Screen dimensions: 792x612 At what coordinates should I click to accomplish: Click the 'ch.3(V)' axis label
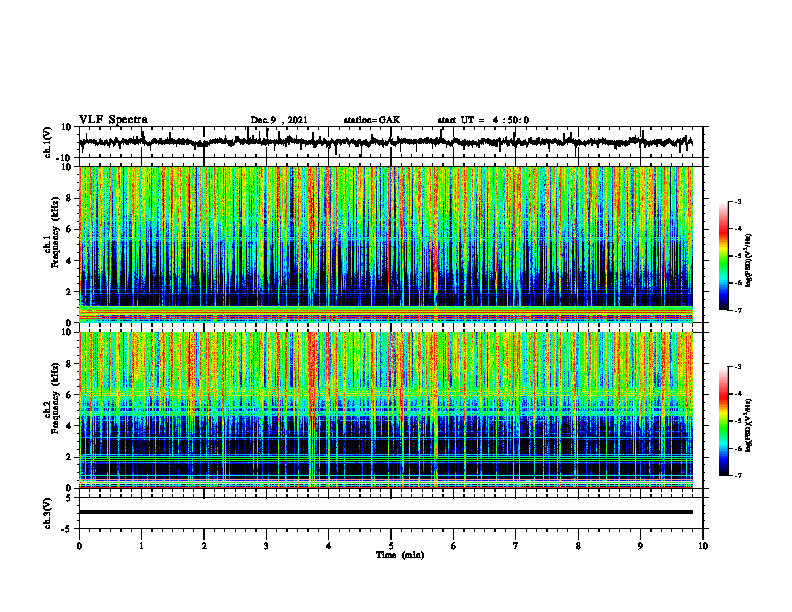point(48,513)
